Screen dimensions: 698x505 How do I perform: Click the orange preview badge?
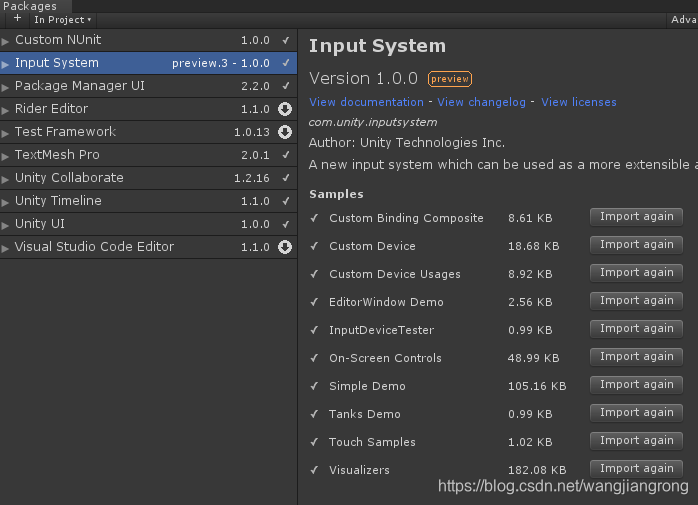[450, 79]
